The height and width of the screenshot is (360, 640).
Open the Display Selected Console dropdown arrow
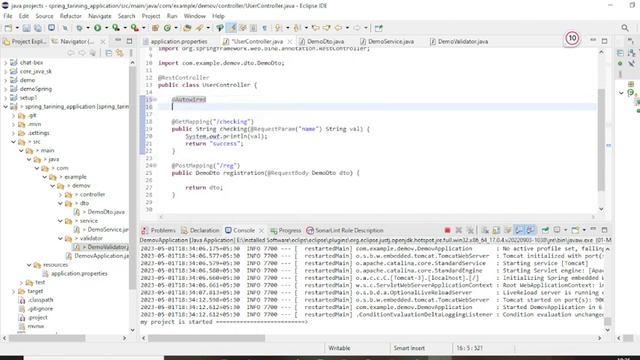(x=565, y=230)
